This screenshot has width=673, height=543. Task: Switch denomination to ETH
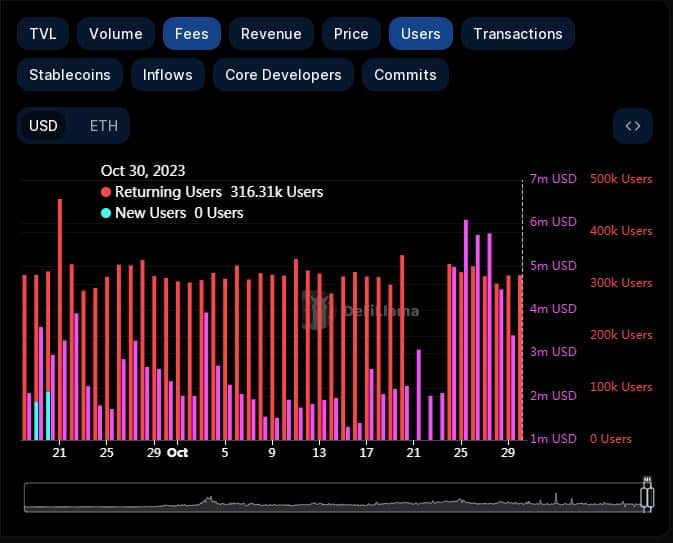[103, 126]
